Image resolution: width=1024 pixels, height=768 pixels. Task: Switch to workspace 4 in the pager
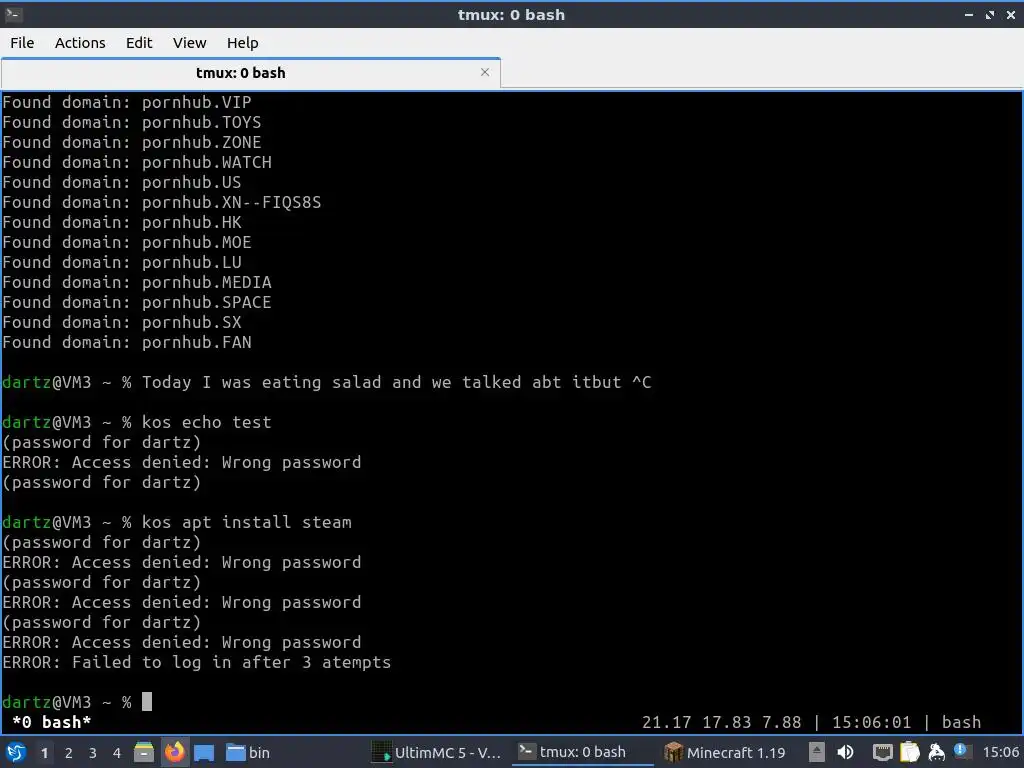coord(117,753)
